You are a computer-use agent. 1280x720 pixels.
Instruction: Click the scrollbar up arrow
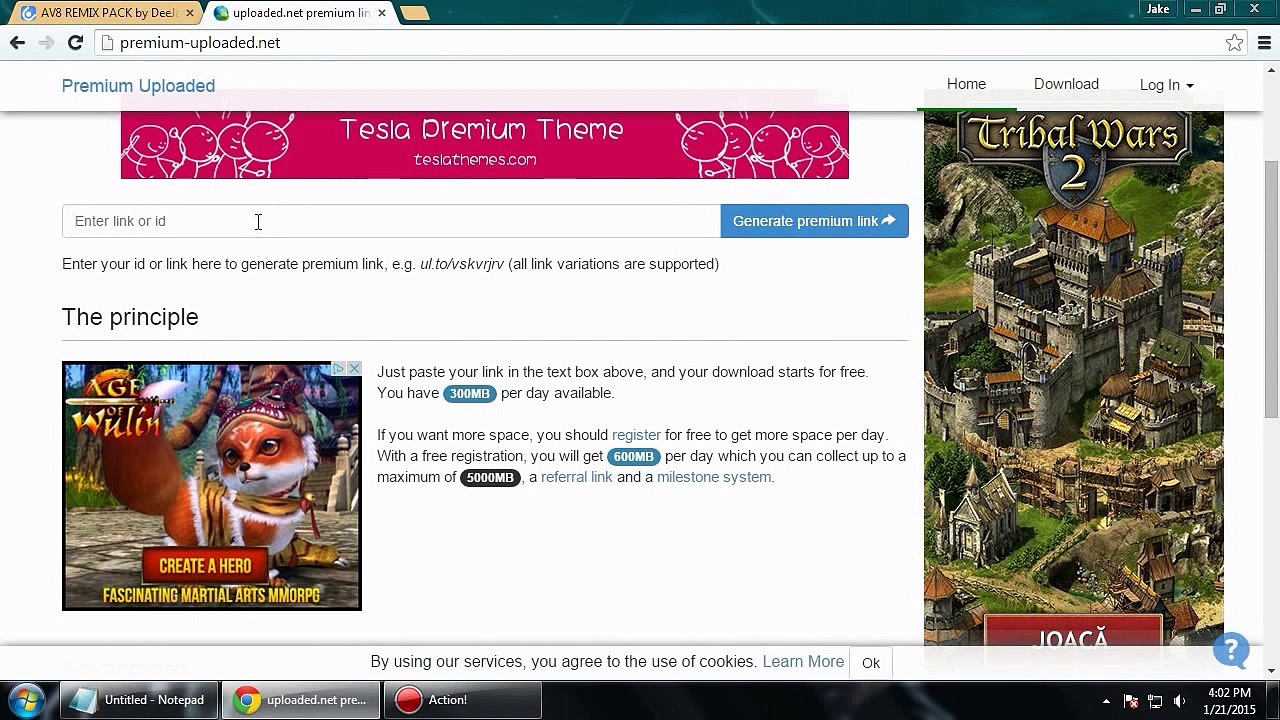coord(1271,69)
